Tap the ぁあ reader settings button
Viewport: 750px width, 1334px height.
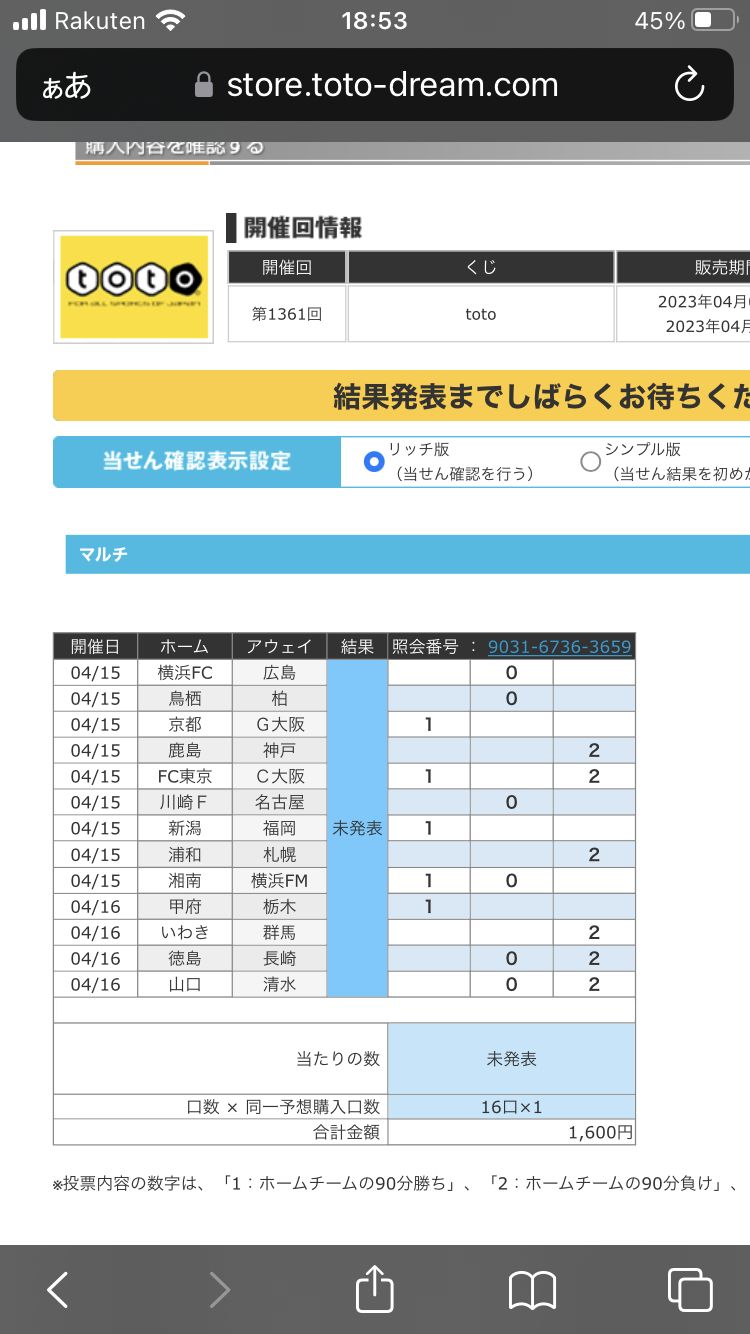point(67,86)
